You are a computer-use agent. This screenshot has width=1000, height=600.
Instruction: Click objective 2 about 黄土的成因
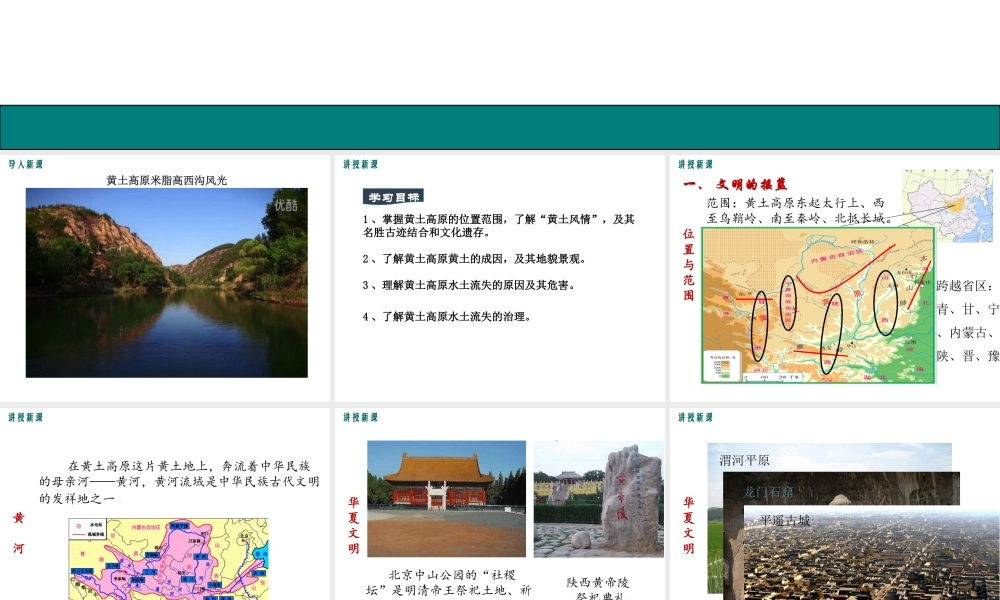[x=474, y=259]
